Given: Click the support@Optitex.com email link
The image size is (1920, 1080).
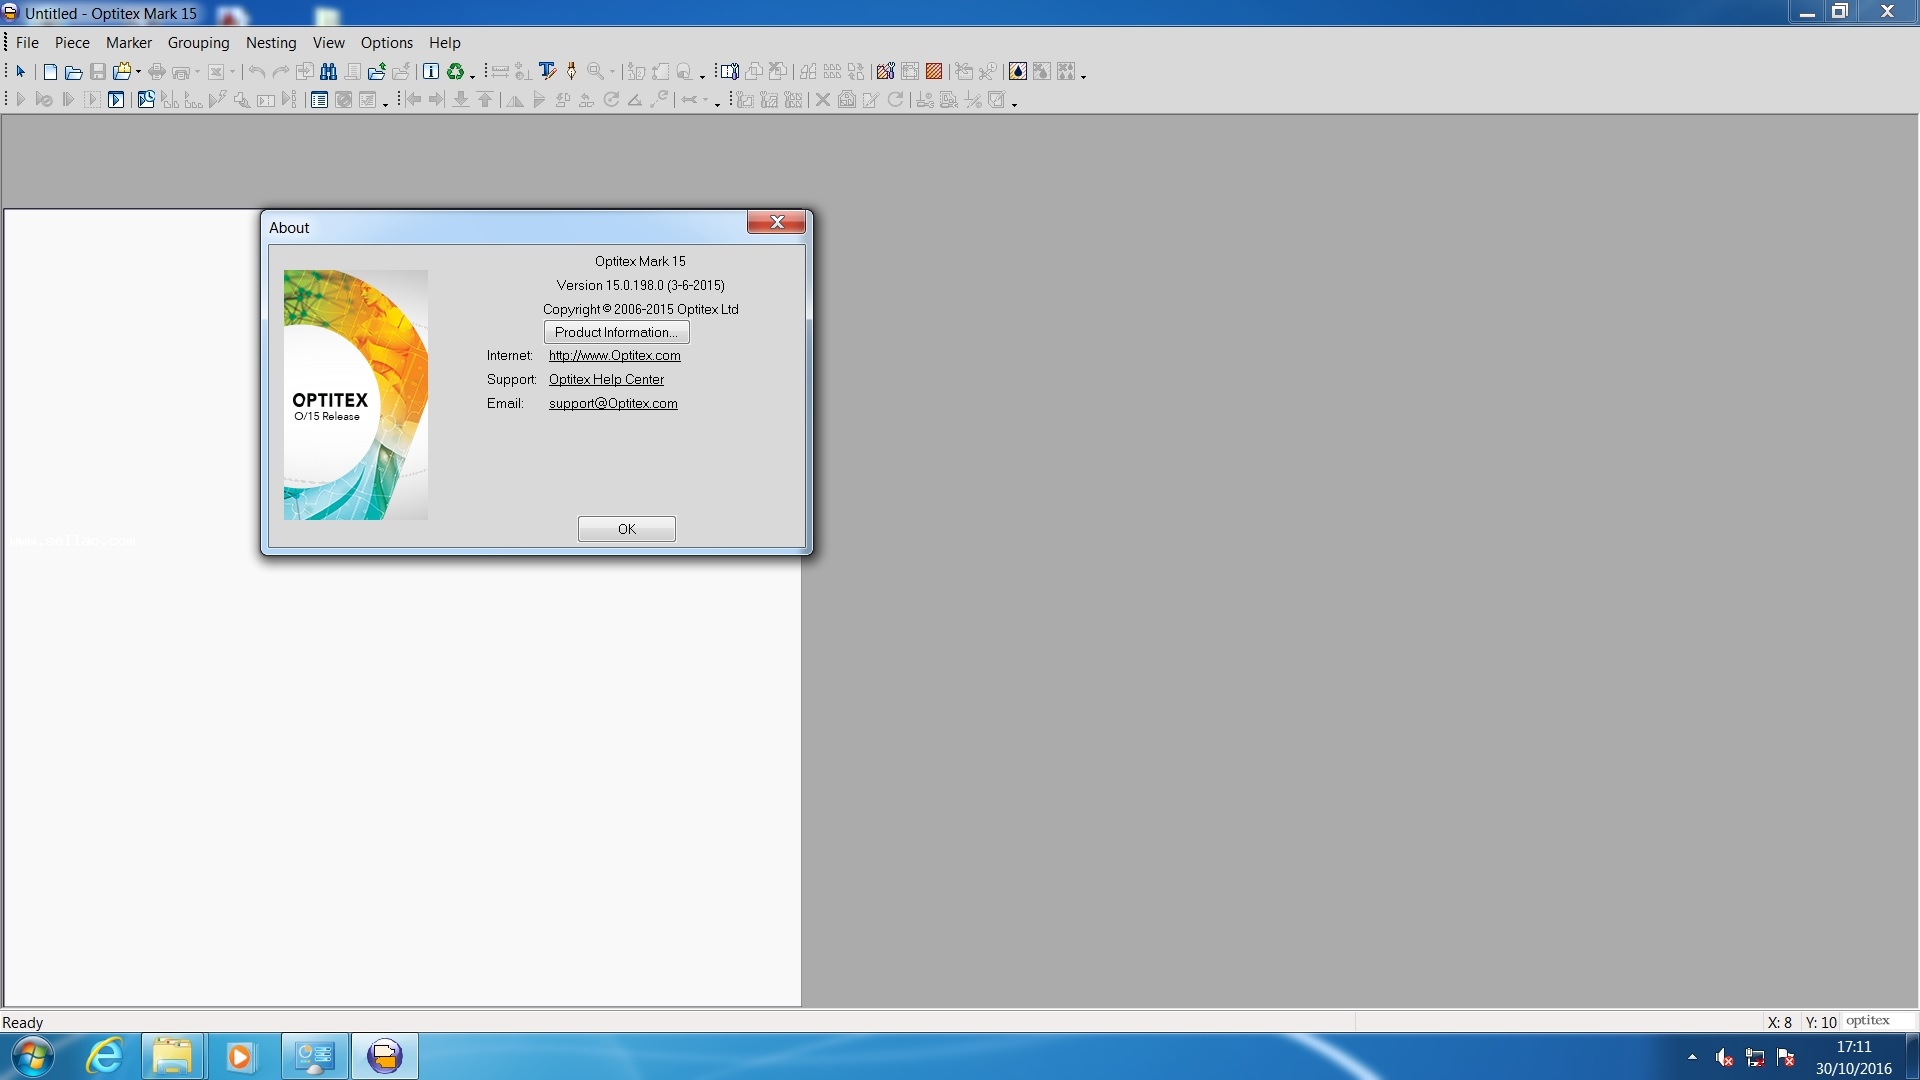Looking at the screenshot, I should [613, 403].
